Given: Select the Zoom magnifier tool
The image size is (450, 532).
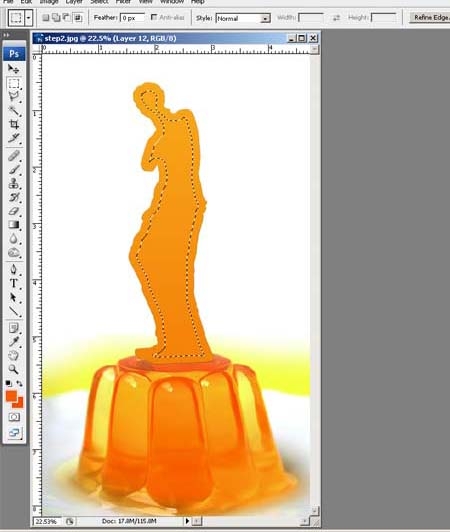Looking at the screenshot, I should [x=14, y=369].
